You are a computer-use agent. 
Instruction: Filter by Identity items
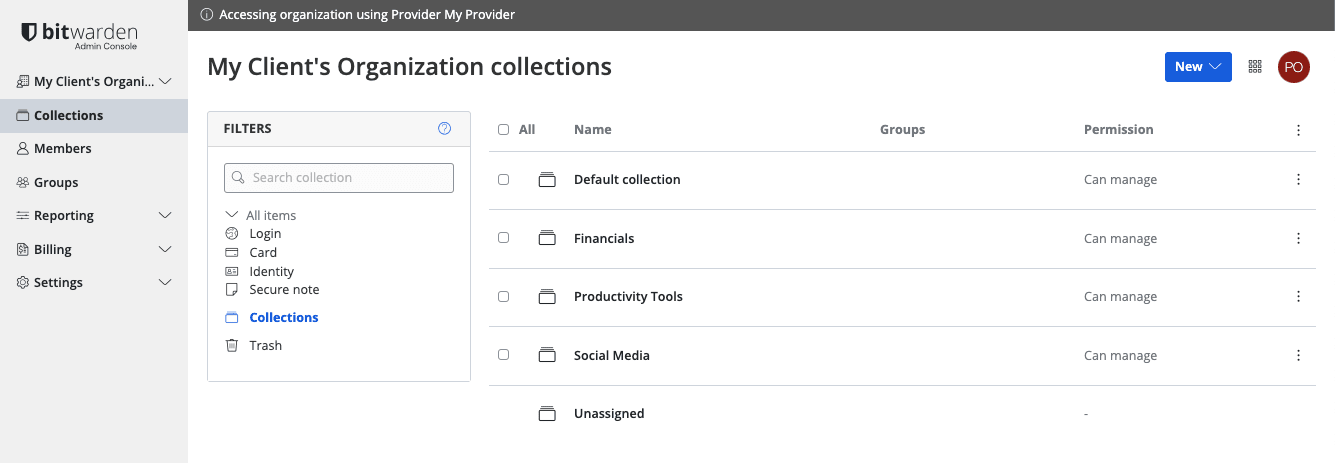pyautogui.click(x=272, y=271)
